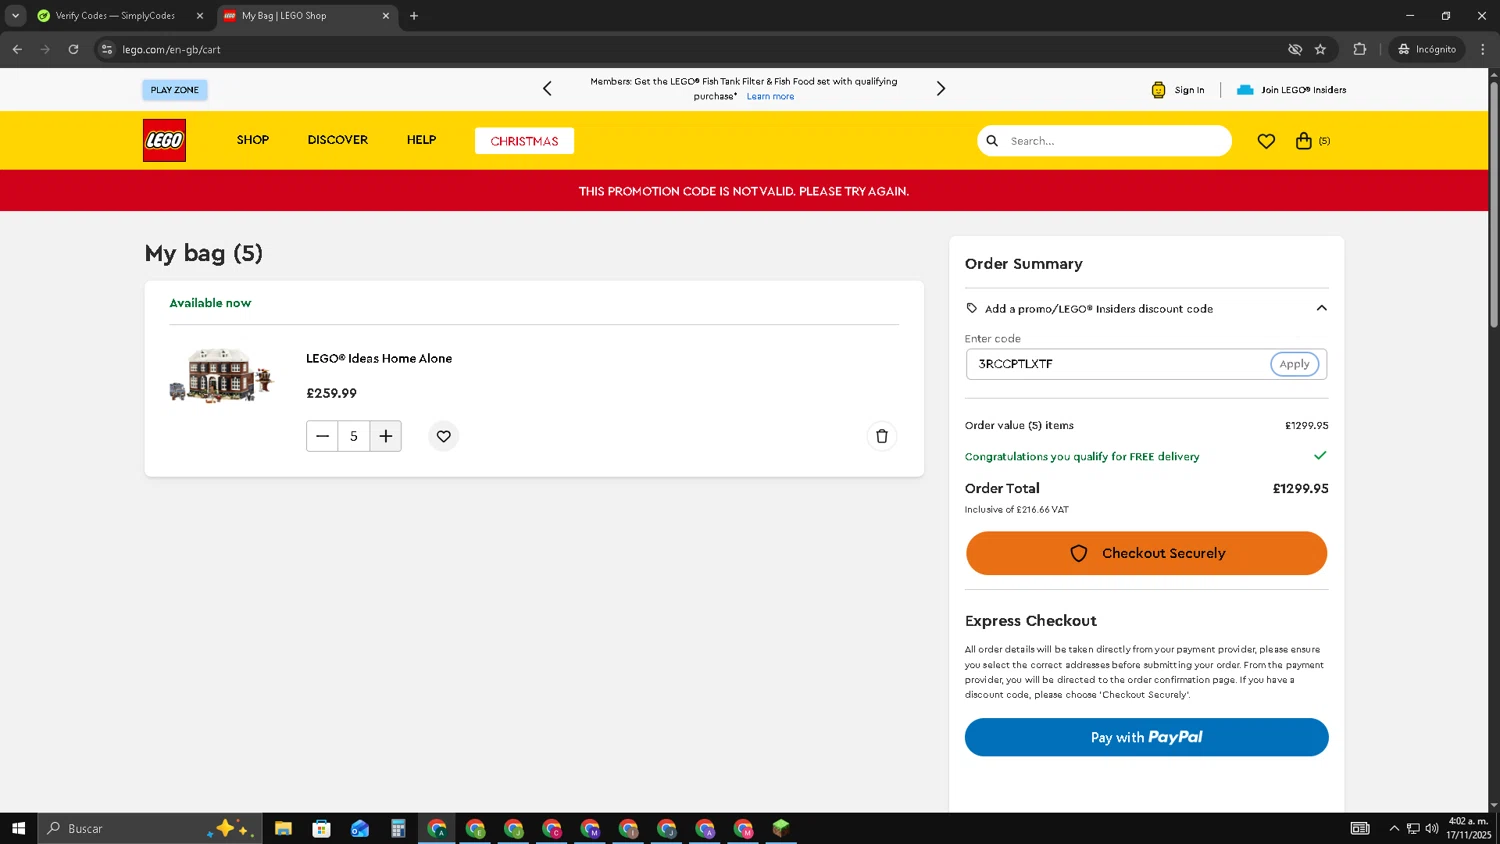This screenshot has height=844, width=1500.
Task: Open the DISCOVER menu
Action: [x=338, y=140]
